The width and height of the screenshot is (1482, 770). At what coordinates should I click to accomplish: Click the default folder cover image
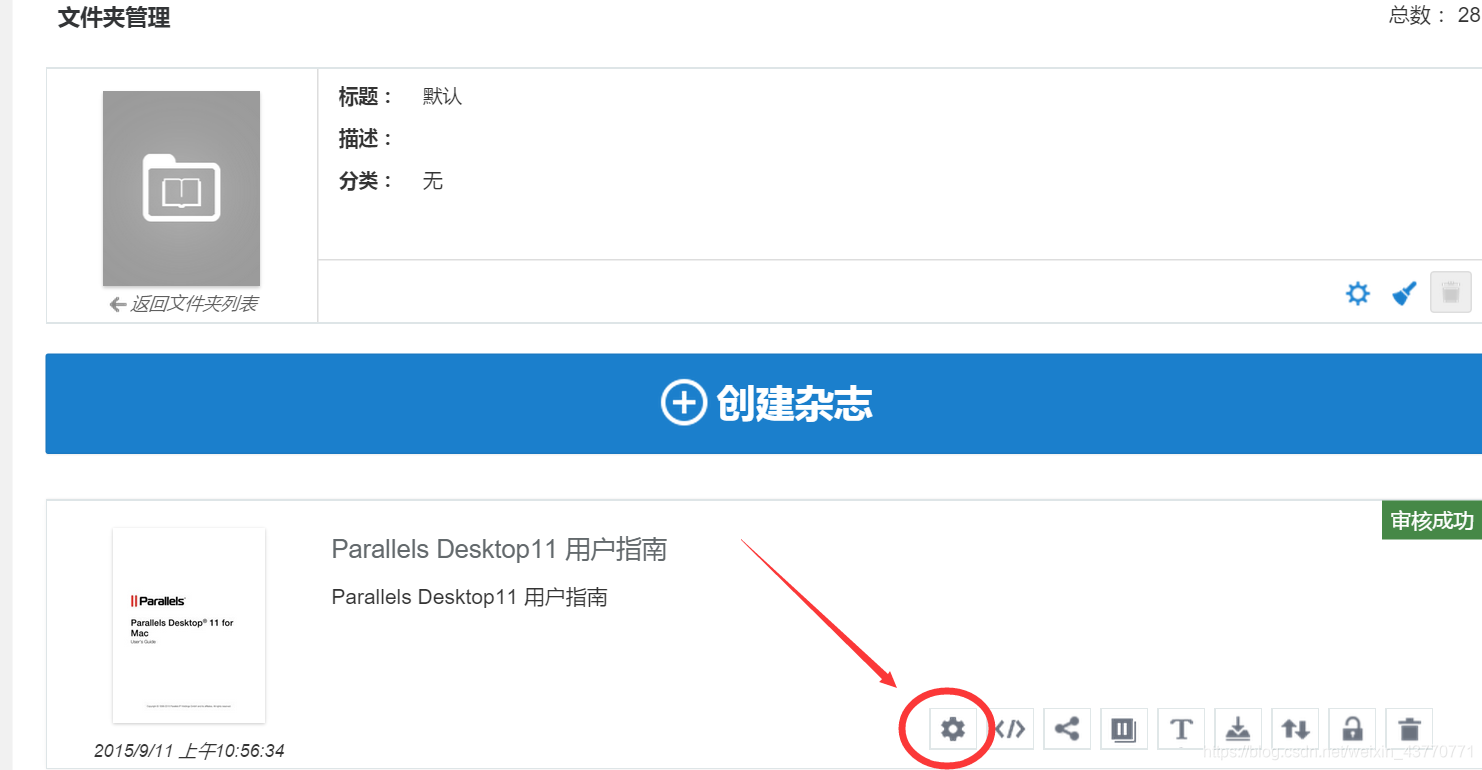pos(181,189)
